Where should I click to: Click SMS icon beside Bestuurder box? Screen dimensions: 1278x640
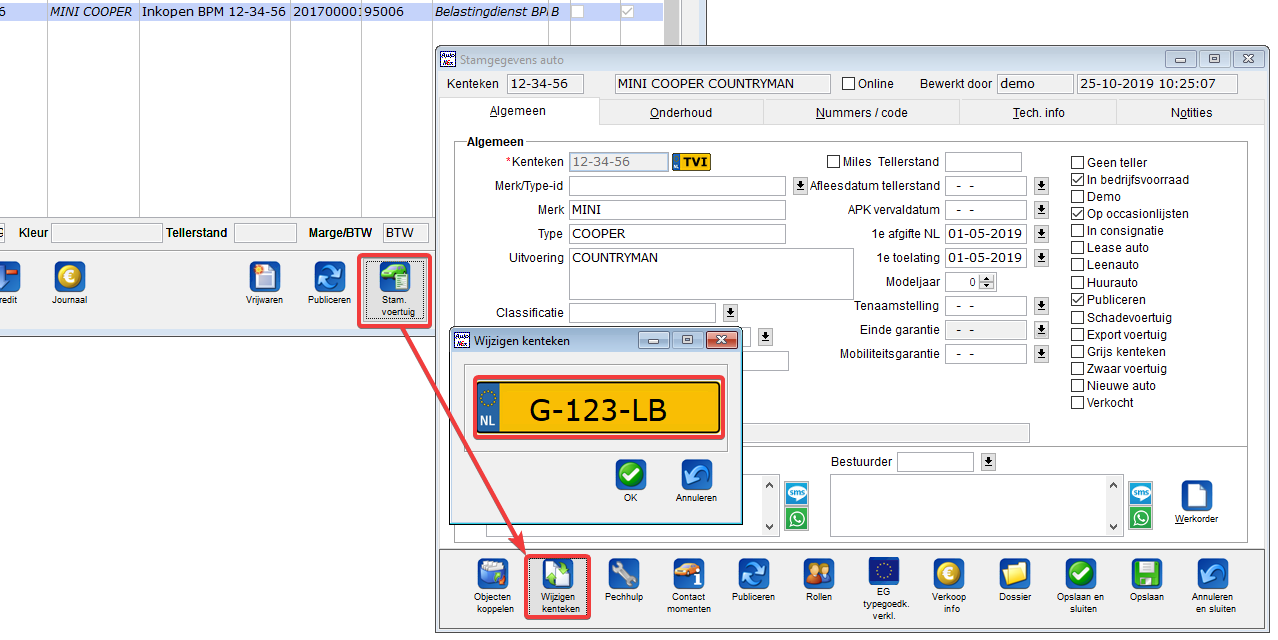click(1140, 493)
